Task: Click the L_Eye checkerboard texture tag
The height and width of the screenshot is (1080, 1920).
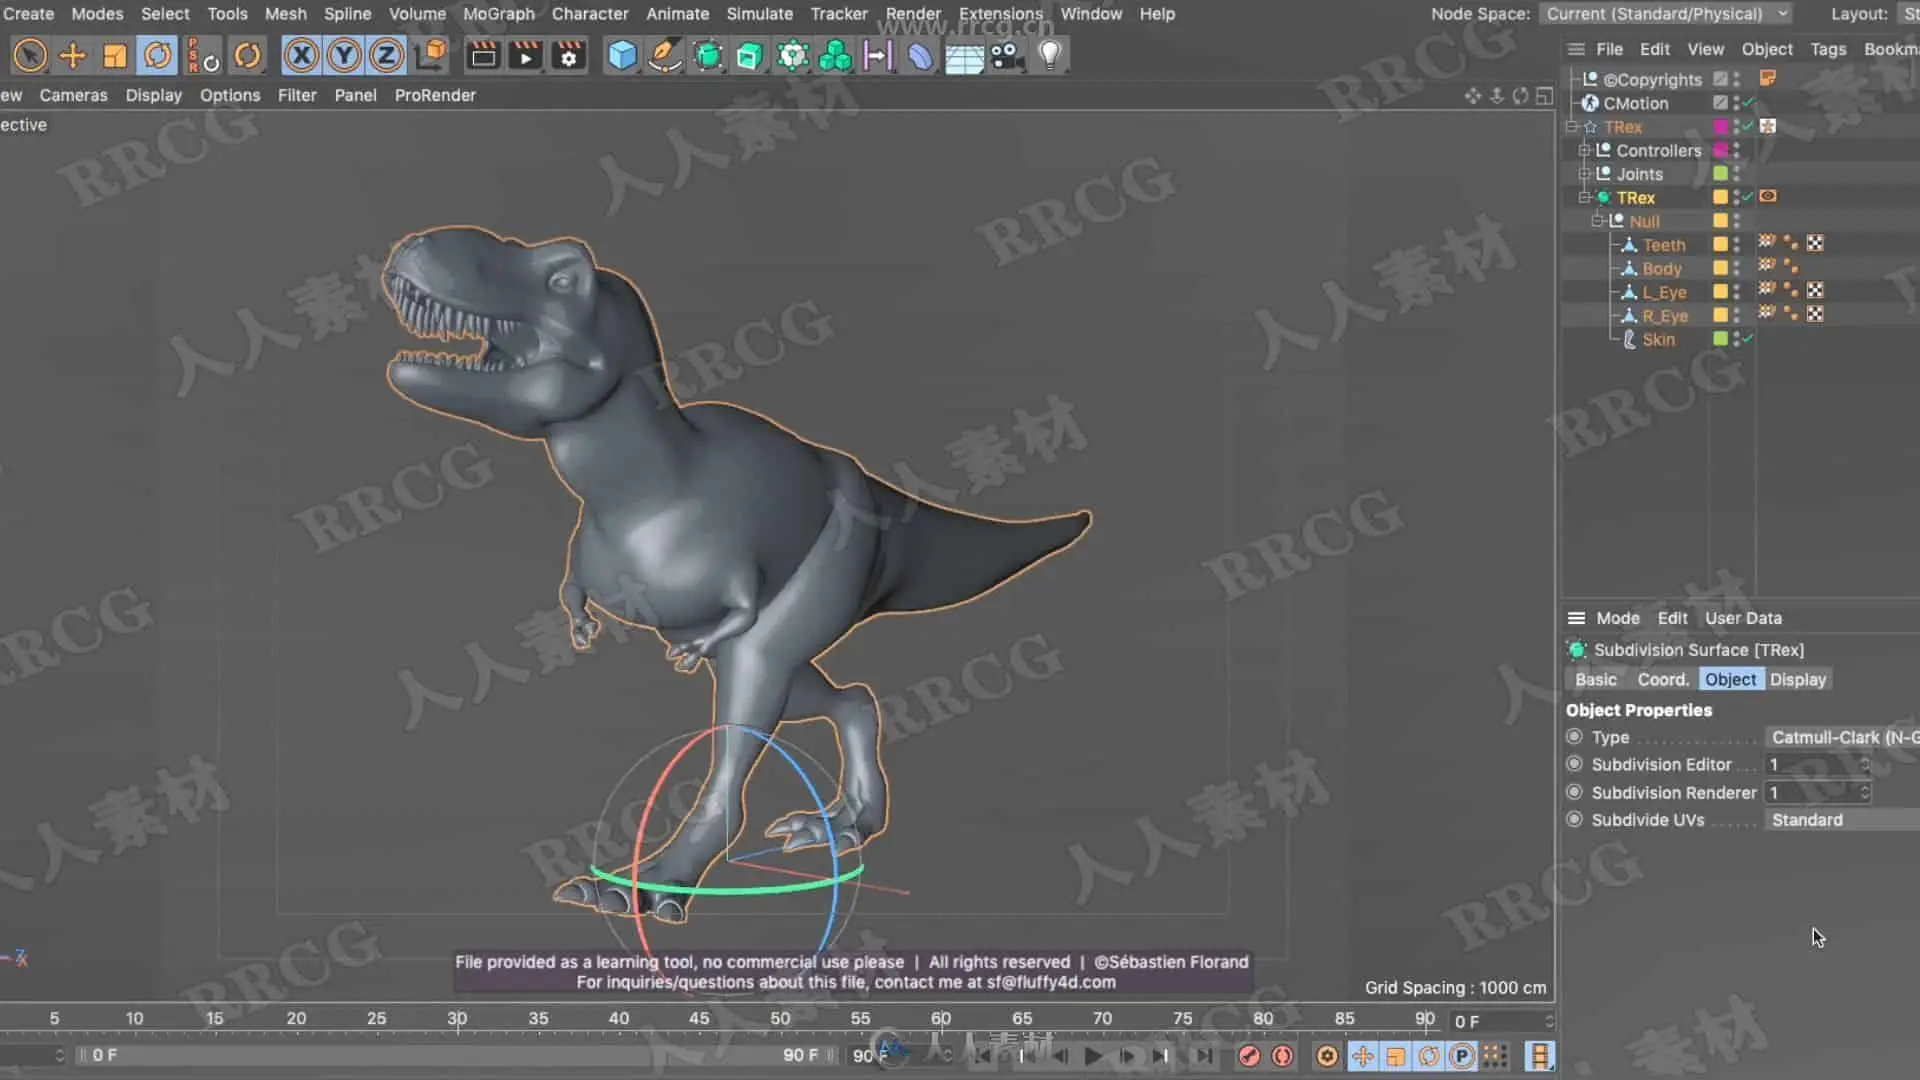Action: (1815, 290)
